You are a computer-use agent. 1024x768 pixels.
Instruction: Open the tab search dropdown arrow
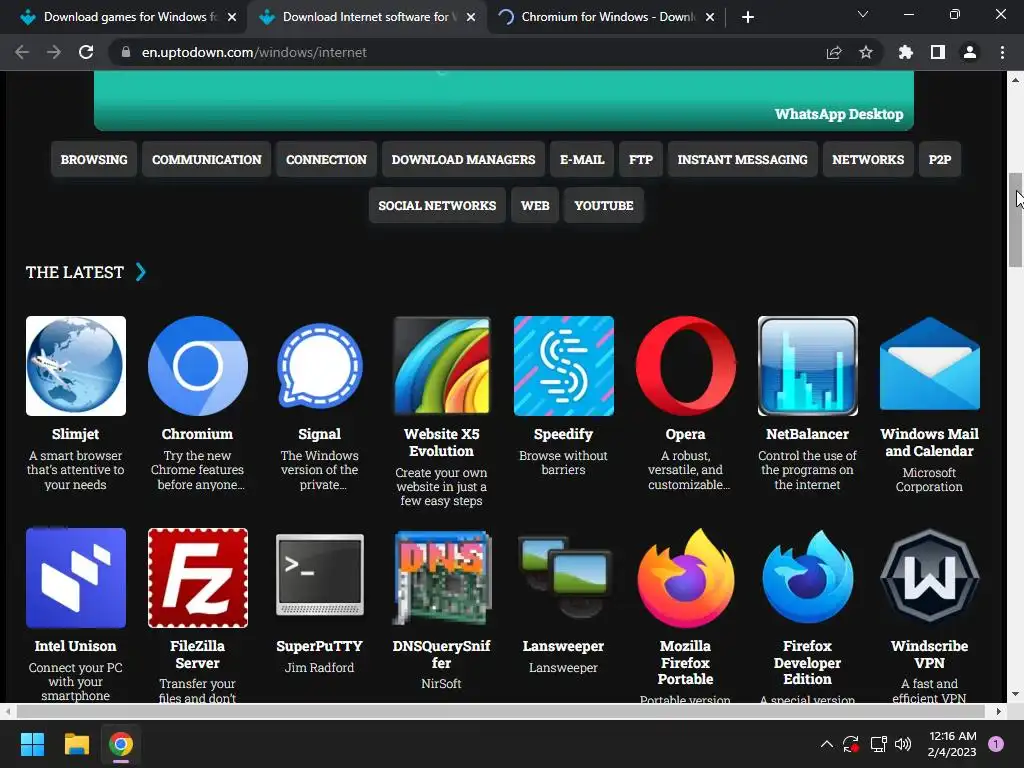tap(863, 14)
